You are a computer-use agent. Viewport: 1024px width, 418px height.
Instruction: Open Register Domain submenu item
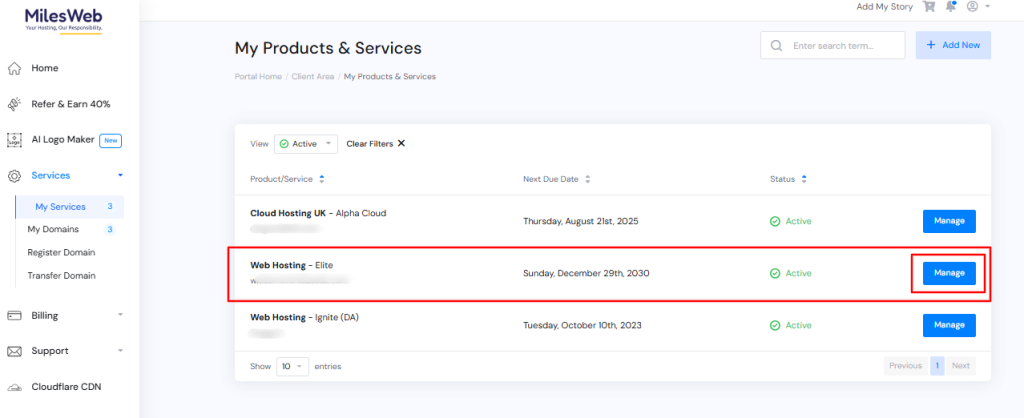pos(61,252)
